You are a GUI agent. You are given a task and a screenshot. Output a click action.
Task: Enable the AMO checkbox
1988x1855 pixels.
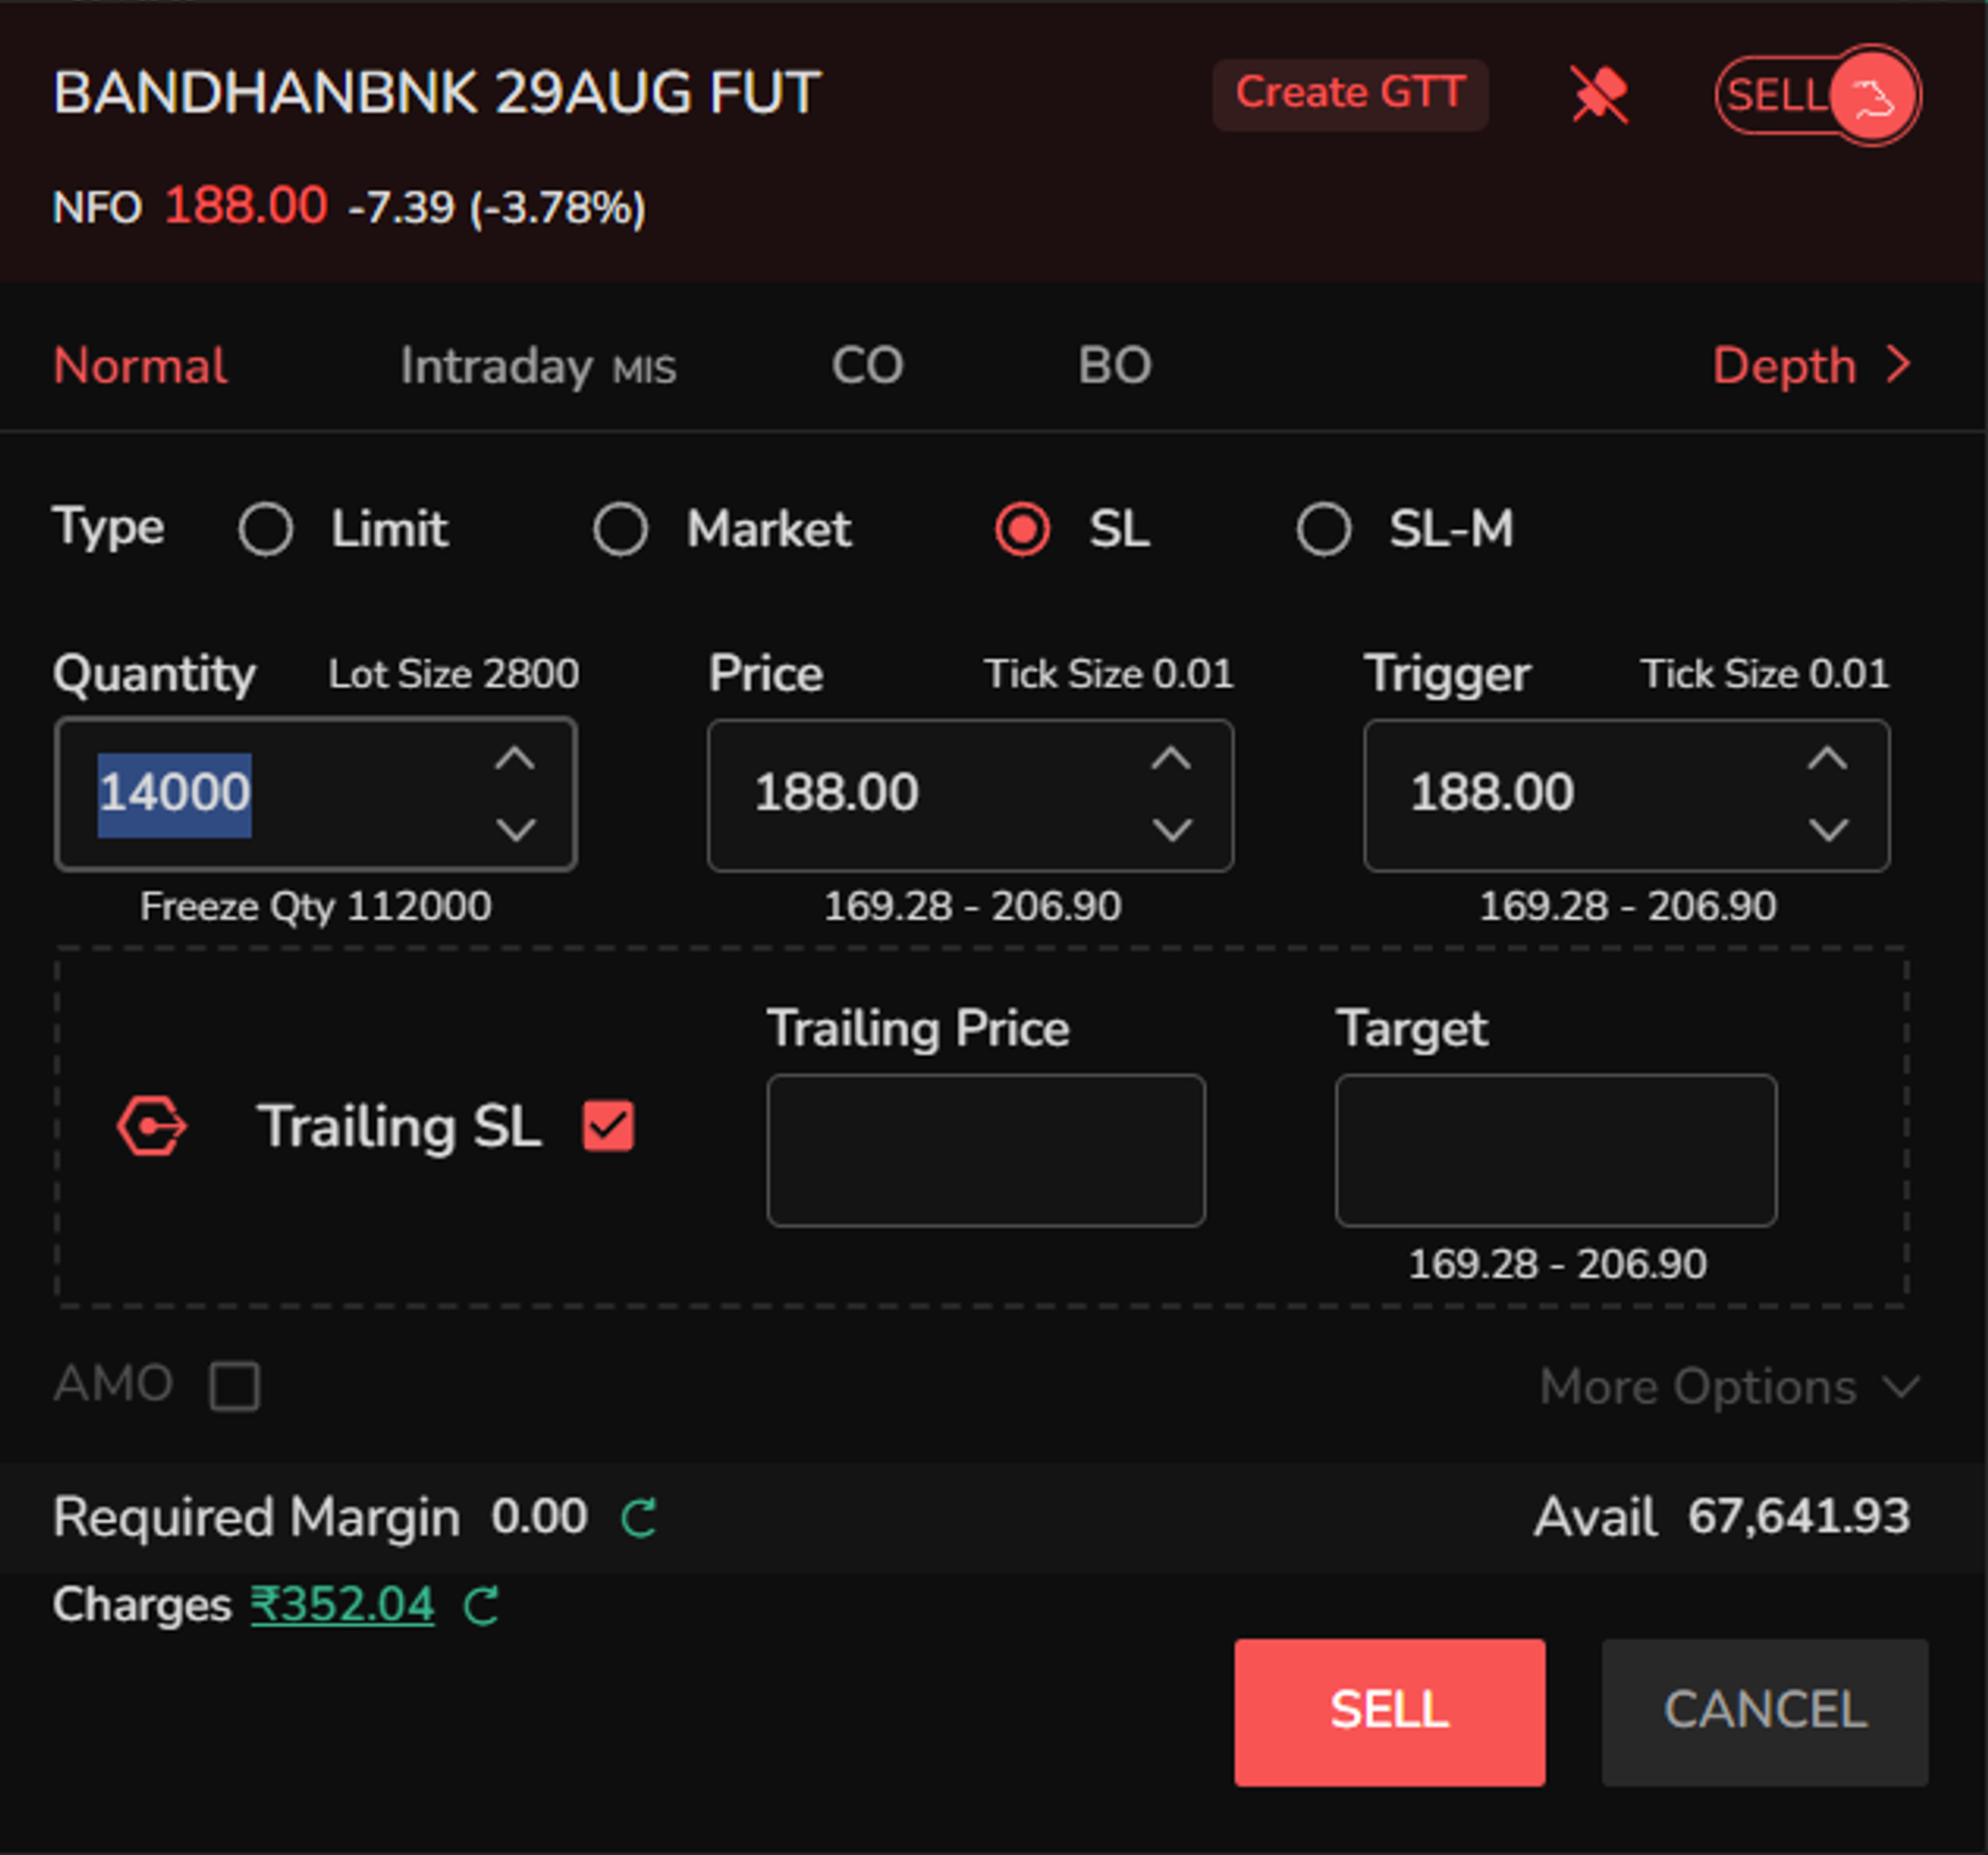[x=234, y=1386]
